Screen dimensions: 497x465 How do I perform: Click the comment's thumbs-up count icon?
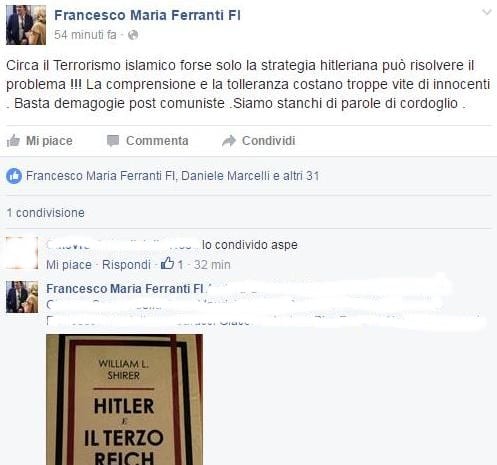[167, 263]
